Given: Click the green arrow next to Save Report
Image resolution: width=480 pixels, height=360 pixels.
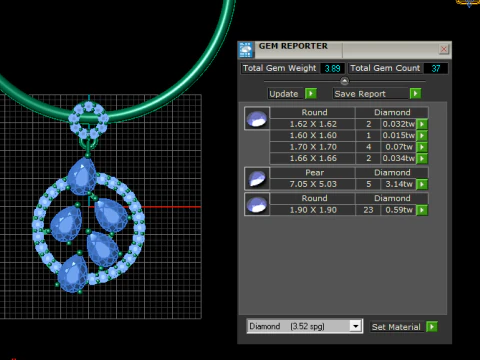Looking at the screenshot, I should coord(415,94).
